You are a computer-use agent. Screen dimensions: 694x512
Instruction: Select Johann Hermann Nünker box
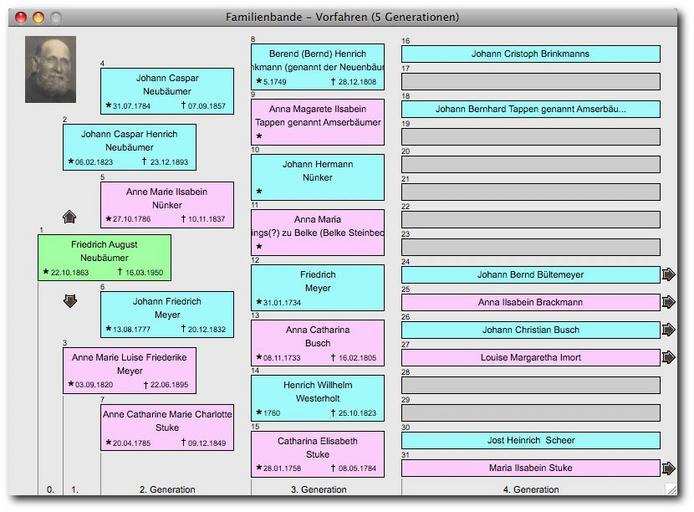pyautogui.click(x=318, y=177)
